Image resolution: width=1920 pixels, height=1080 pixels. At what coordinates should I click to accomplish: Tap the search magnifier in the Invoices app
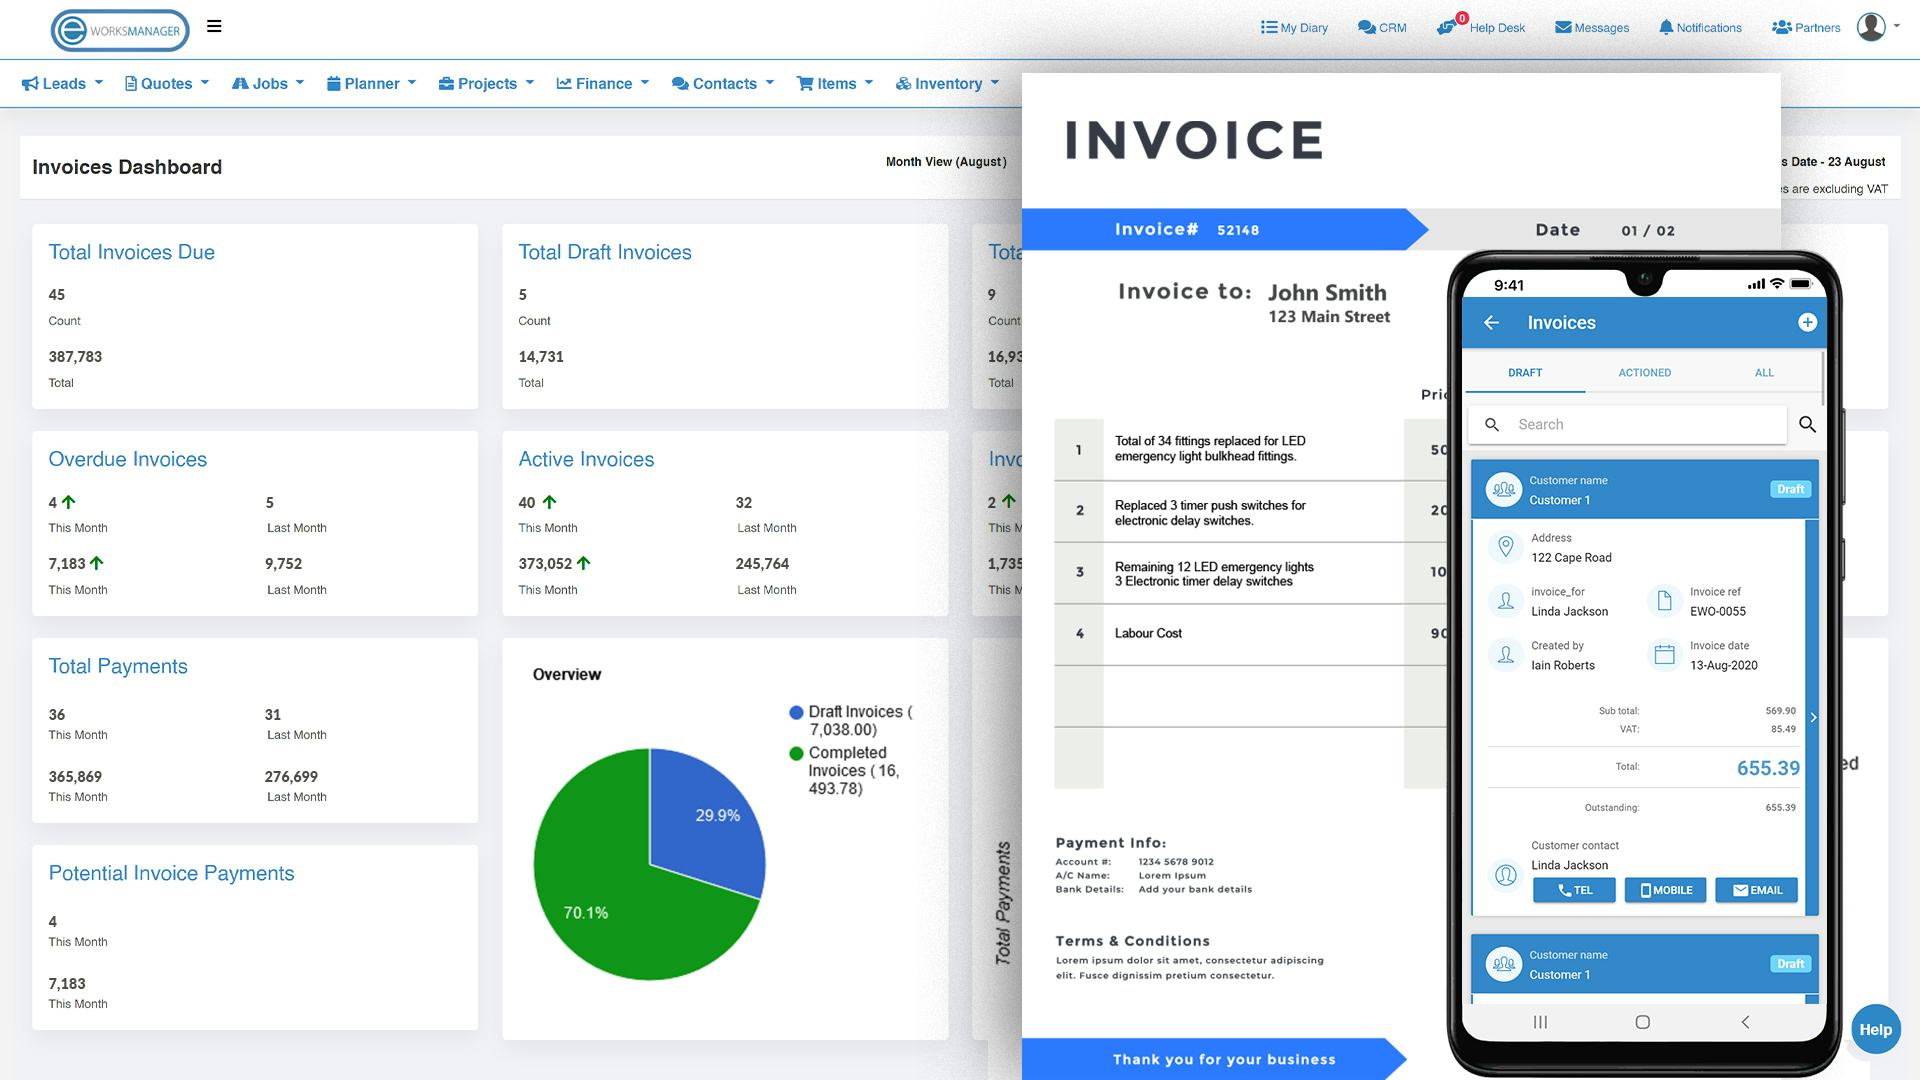(1808, 424)
